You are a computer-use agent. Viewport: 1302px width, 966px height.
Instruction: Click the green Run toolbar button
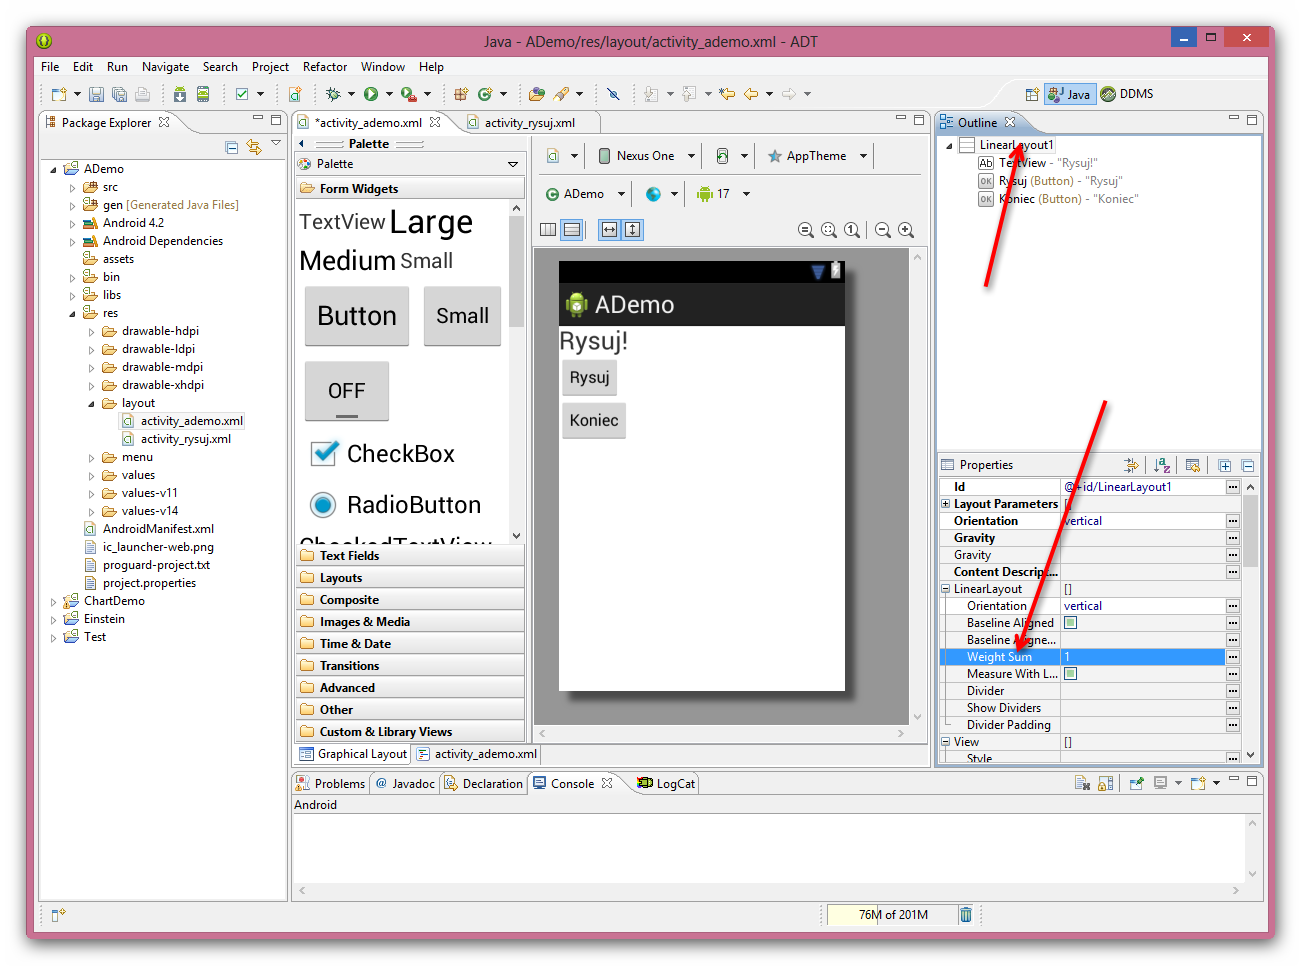(x=371, y=94)
